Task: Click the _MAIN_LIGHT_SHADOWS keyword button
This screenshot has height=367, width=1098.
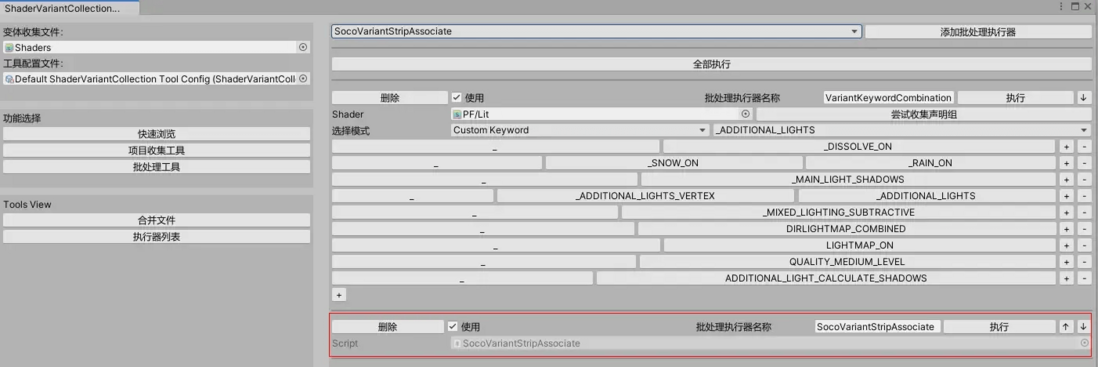Action: tap(848, 179)
